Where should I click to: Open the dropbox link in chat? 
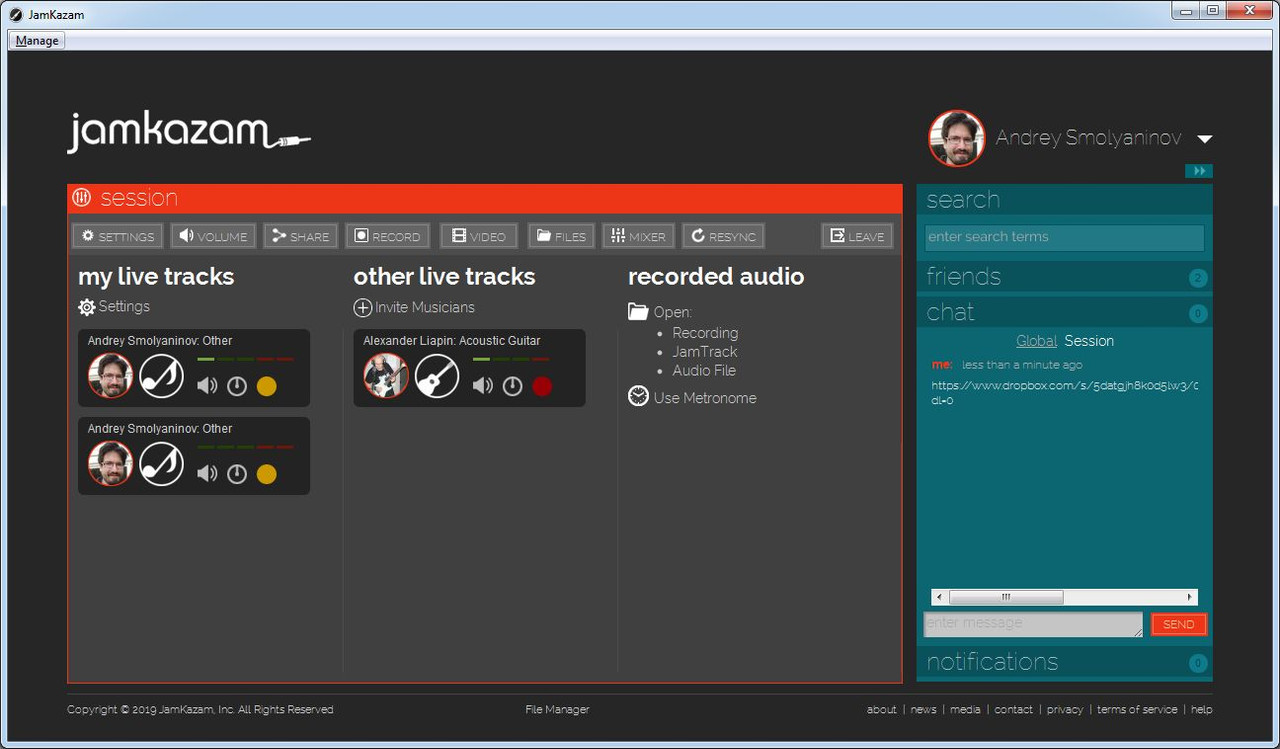1064,392
